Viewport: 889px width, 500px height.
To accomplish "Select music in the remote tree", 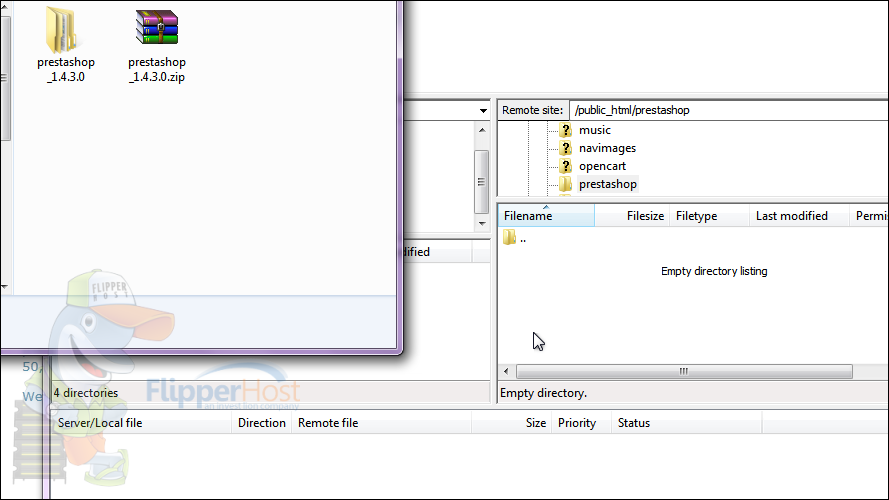I will 595,130.
